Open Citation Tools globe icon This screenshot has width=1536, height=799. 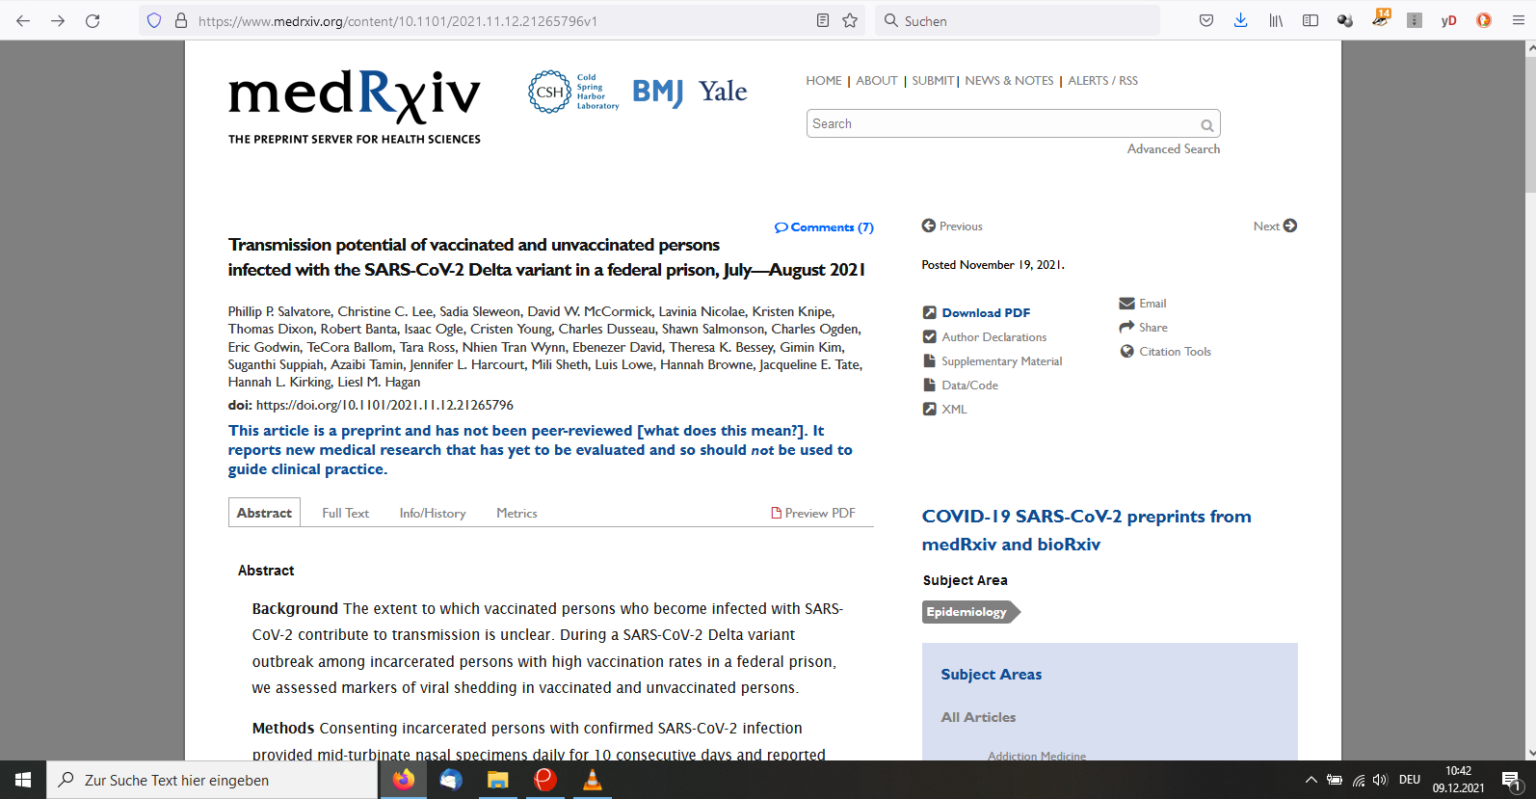(x=1127, y=351)
